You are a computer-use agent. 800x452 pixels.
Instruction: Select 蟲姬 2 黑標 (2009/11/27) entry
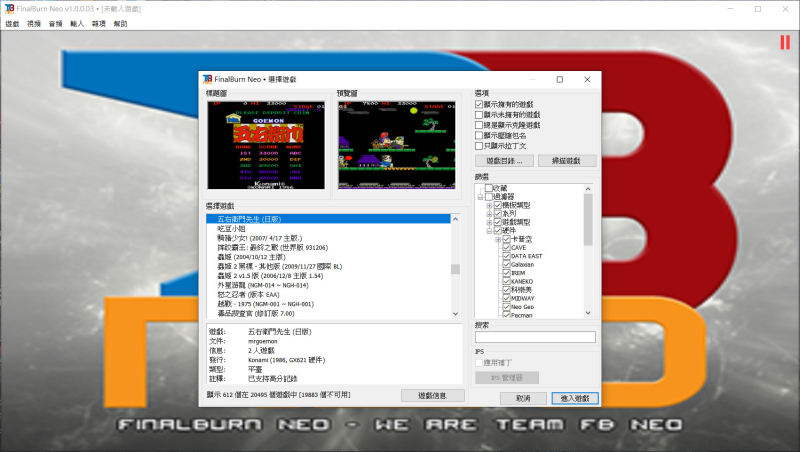(329, 266)
